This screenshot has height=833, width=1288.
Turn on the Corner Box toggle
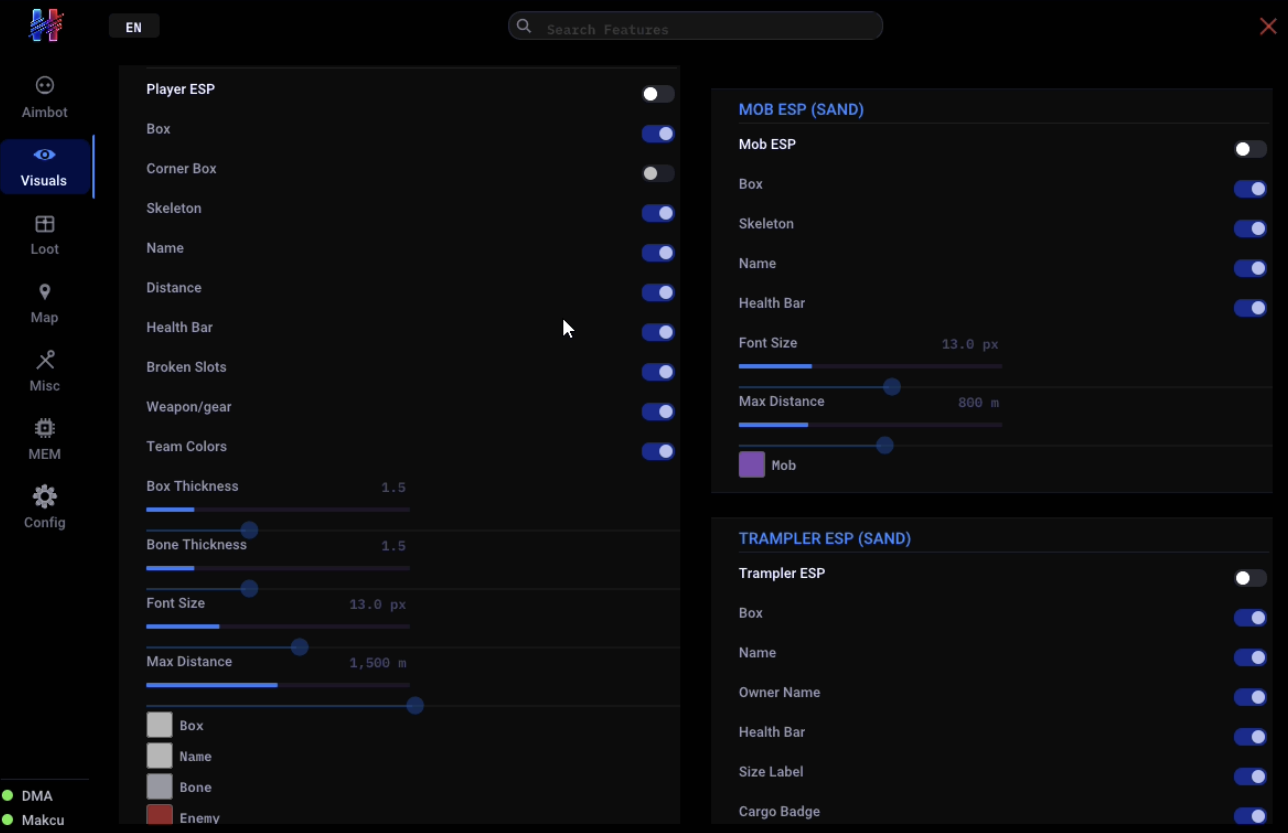coord(658,173)
